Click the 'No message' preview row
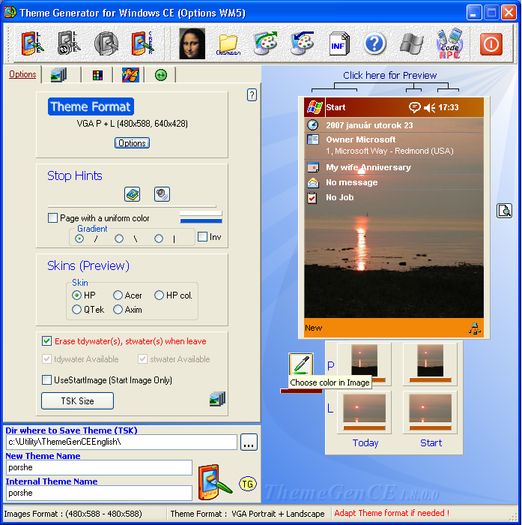Viewport: 522px width, 525px height. click(352, 182)
